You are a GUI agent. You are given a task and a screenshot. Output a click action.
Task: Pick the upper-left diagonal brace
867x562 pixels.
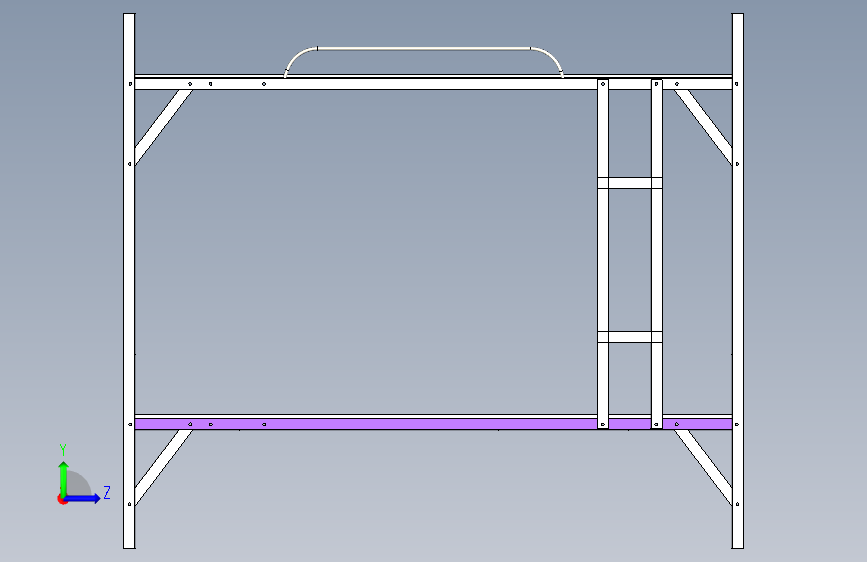point(163,127)
